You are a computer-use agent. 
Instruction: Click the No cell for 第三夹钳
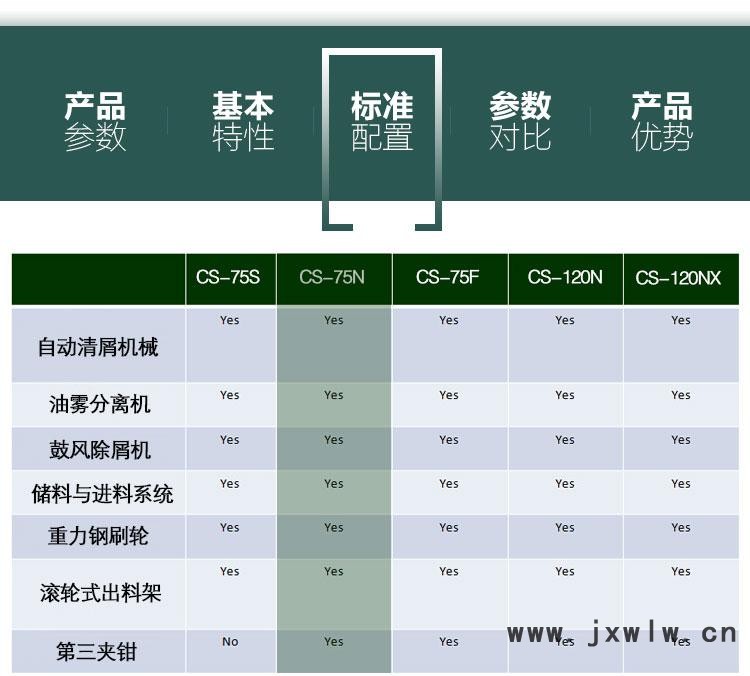230,642
